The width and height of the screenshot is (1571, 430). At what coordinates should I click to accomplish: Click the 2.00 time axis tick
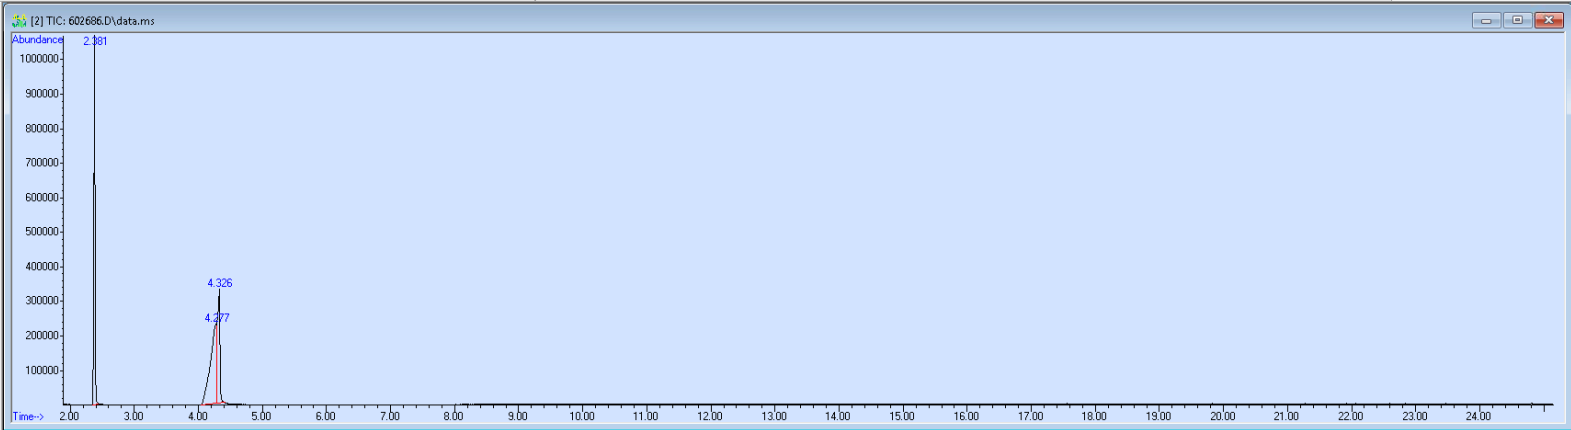pos(69,416)
